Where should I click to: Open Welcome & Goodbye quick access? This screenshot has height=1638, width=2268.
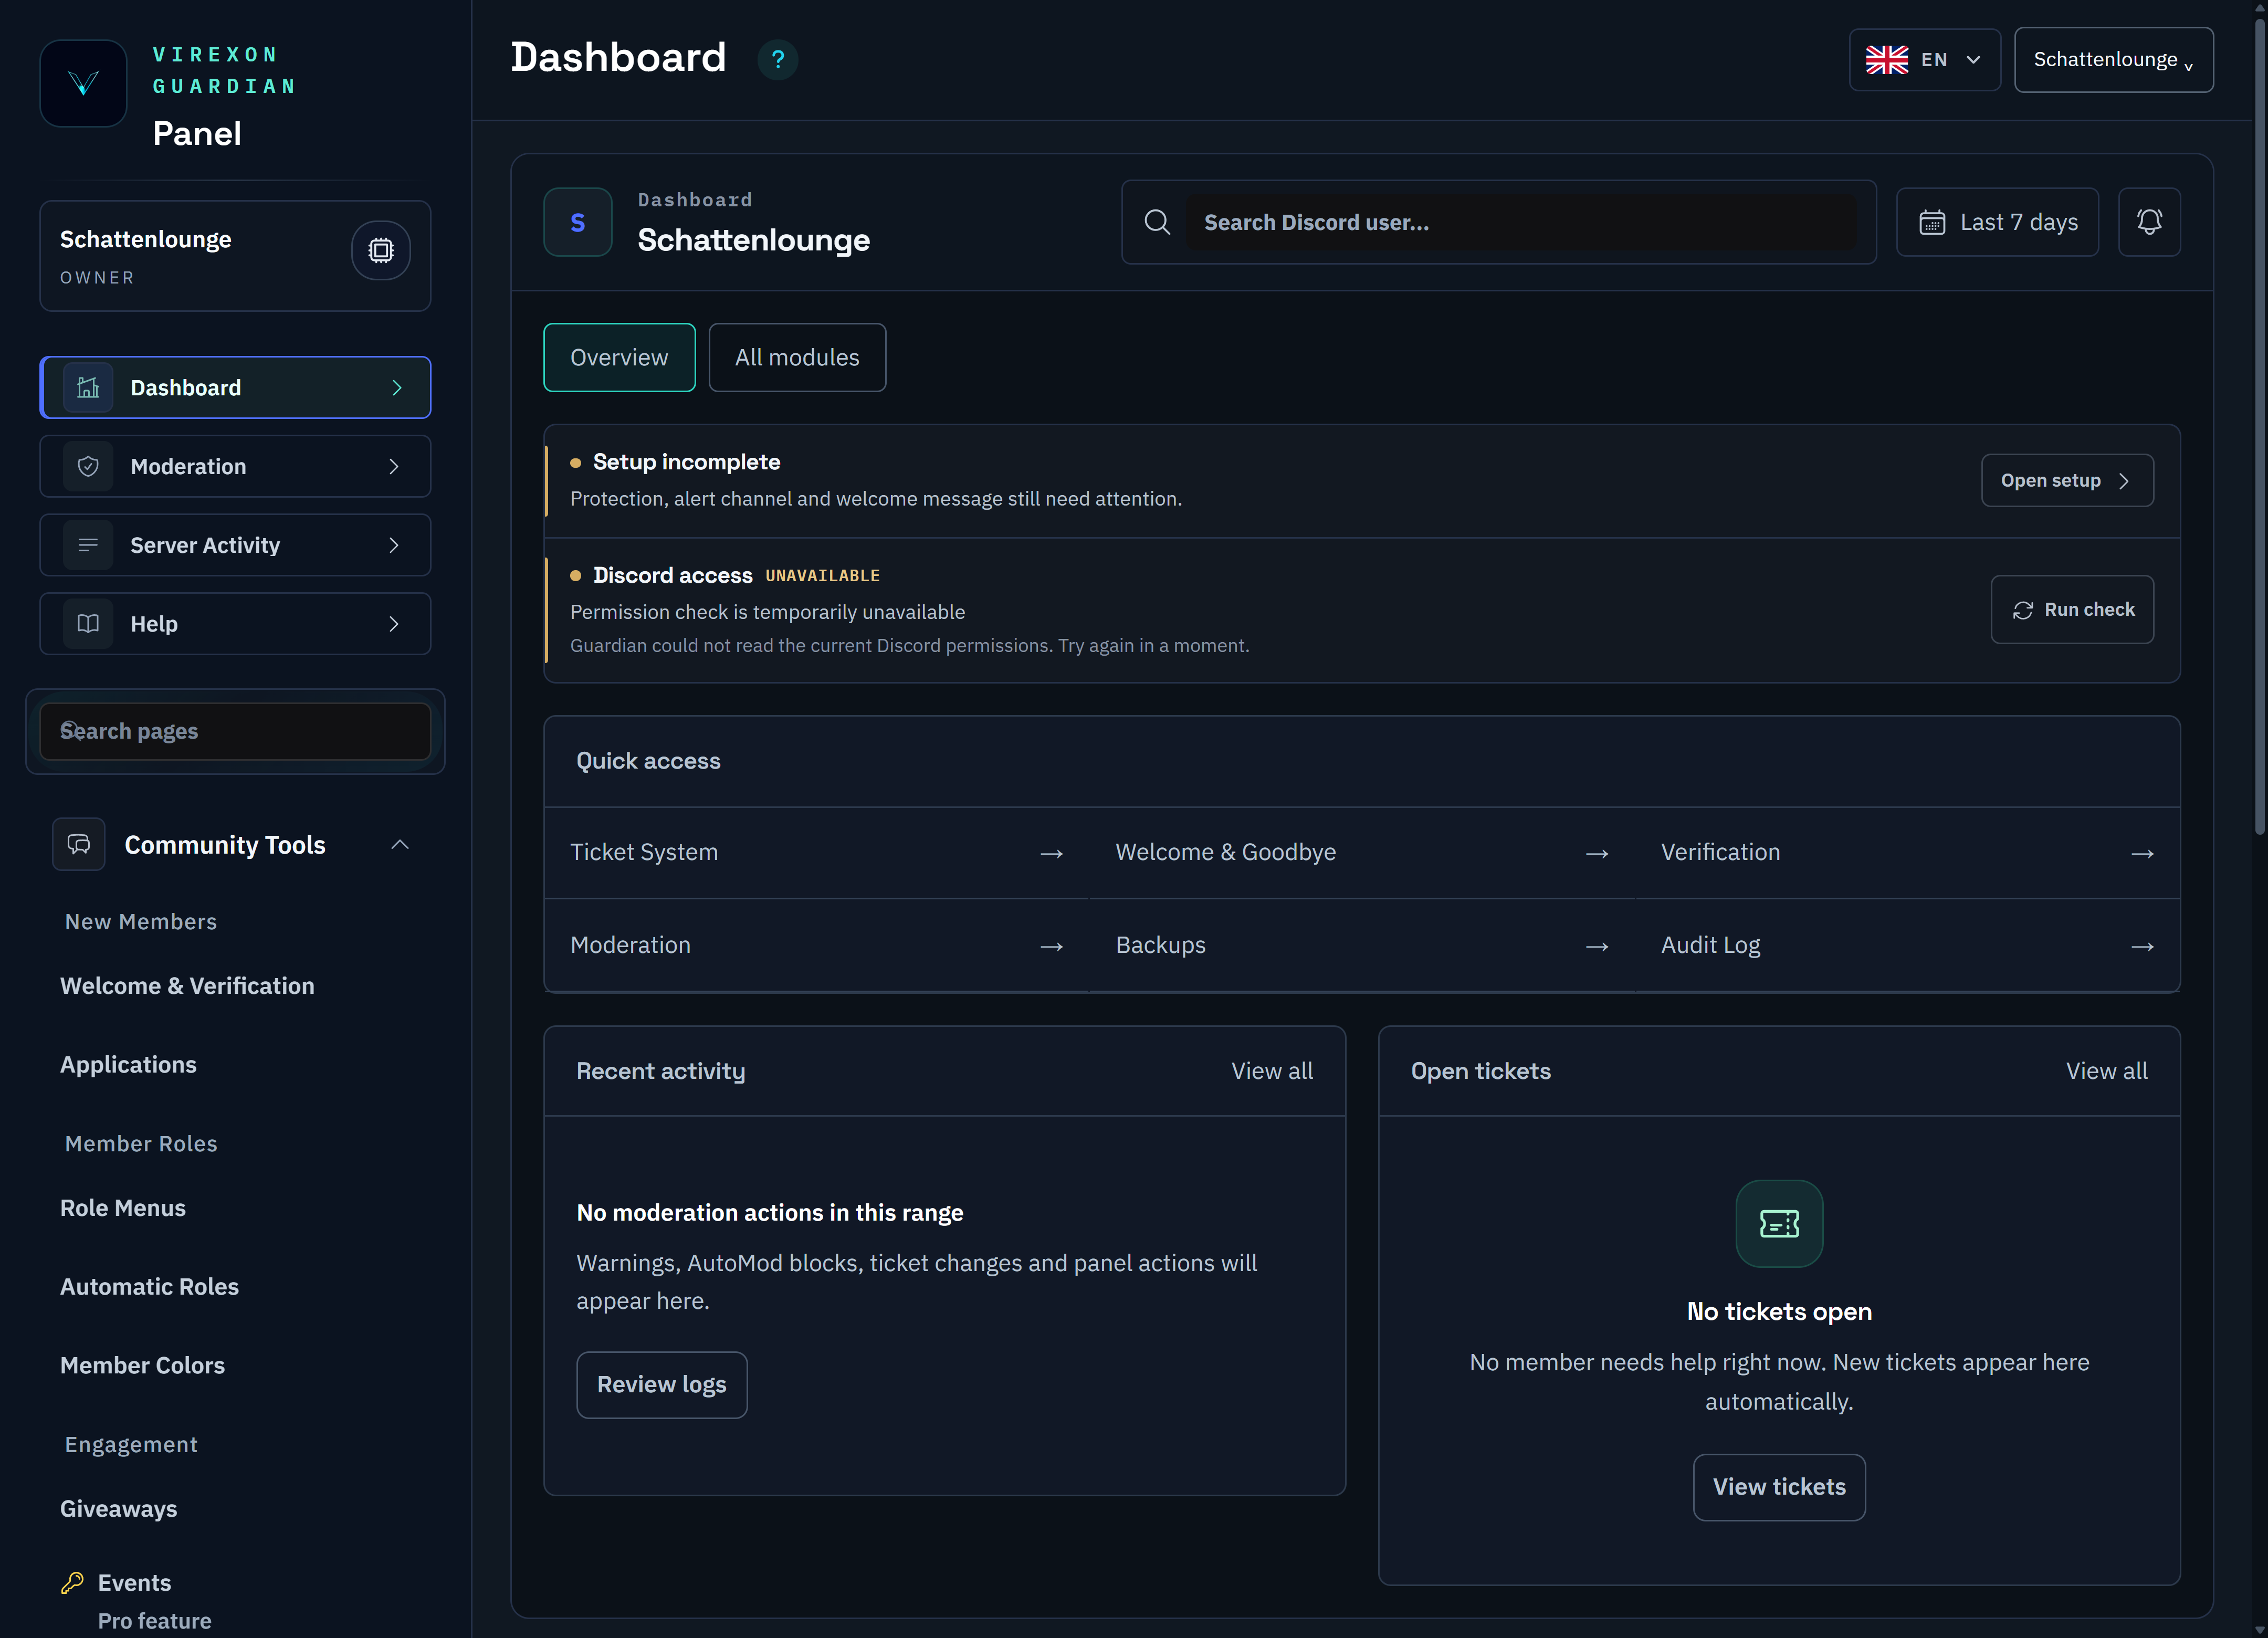click(x=1362, y=853)
